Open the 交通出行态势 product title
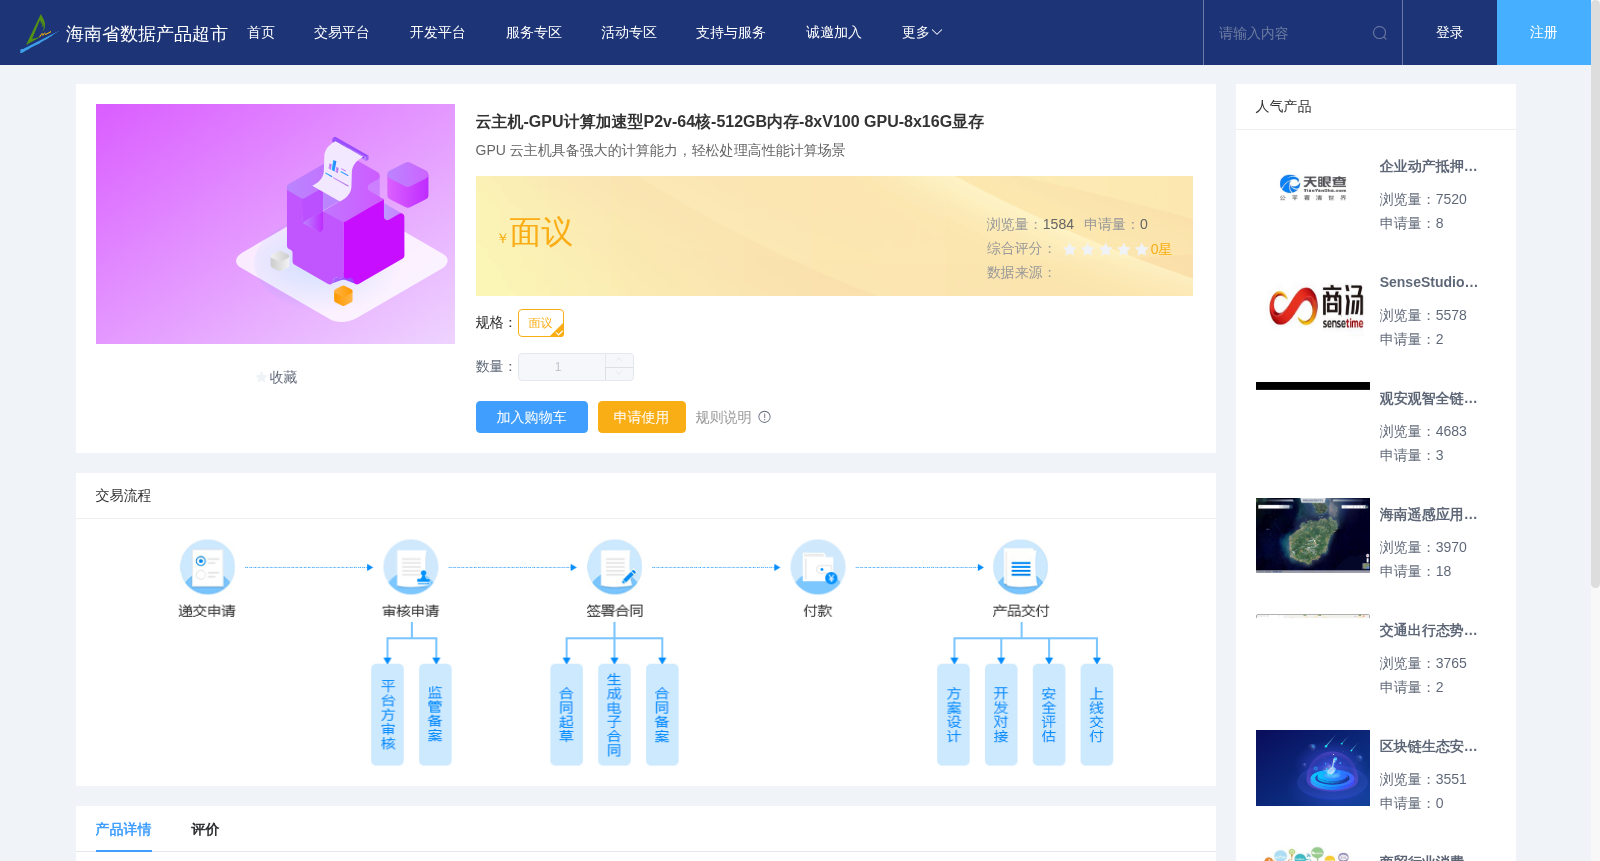The image size is (1600, 861). pyautogui.click(x=1428, y=631)
